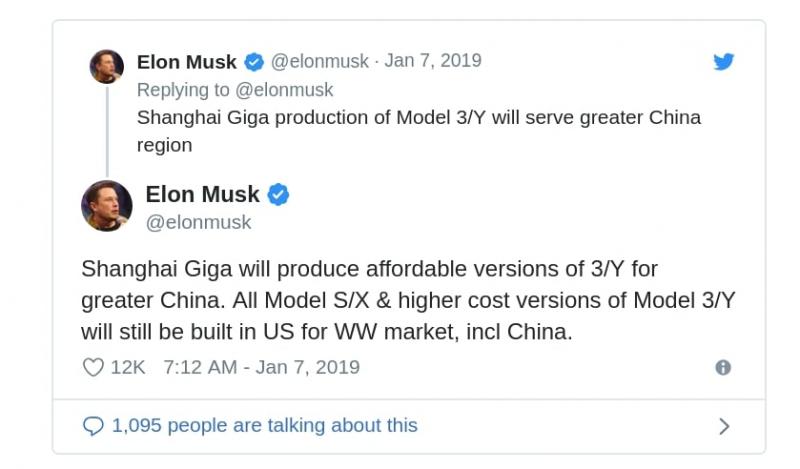Open large Elon Musk profile avatar
Image resolution: width=800 pixels, height=469 pixels.
click(x=107, y=206)
